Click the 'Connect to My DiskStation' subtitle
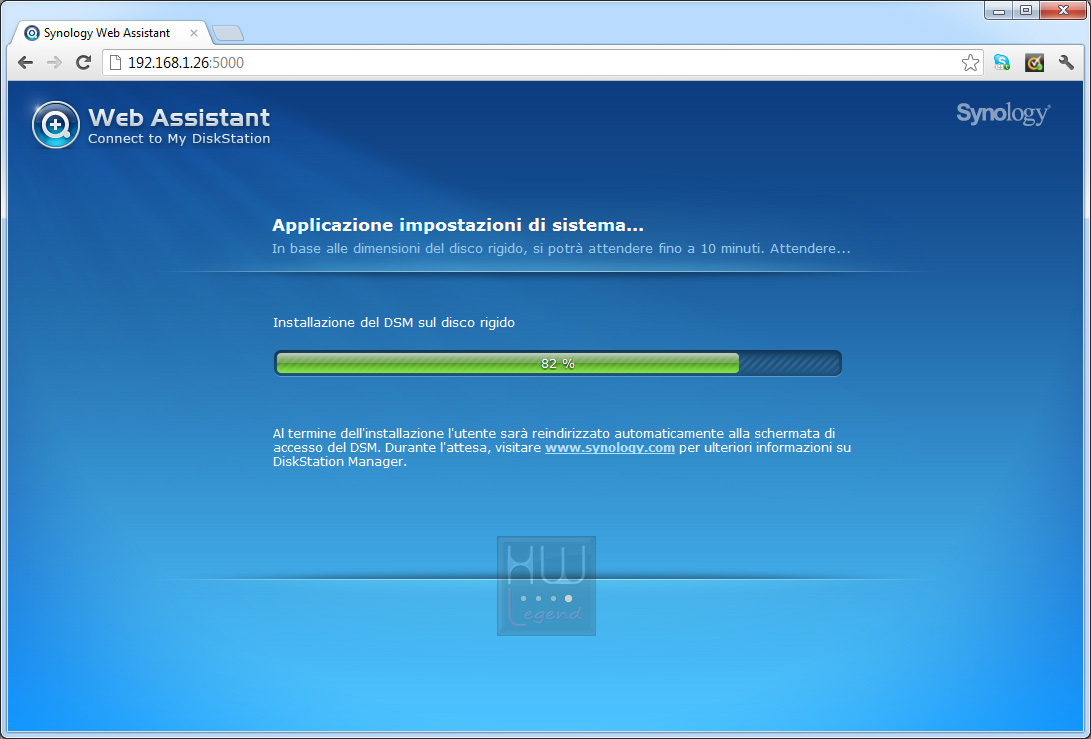The image size is (1091, 739). (x=179, y=138)
